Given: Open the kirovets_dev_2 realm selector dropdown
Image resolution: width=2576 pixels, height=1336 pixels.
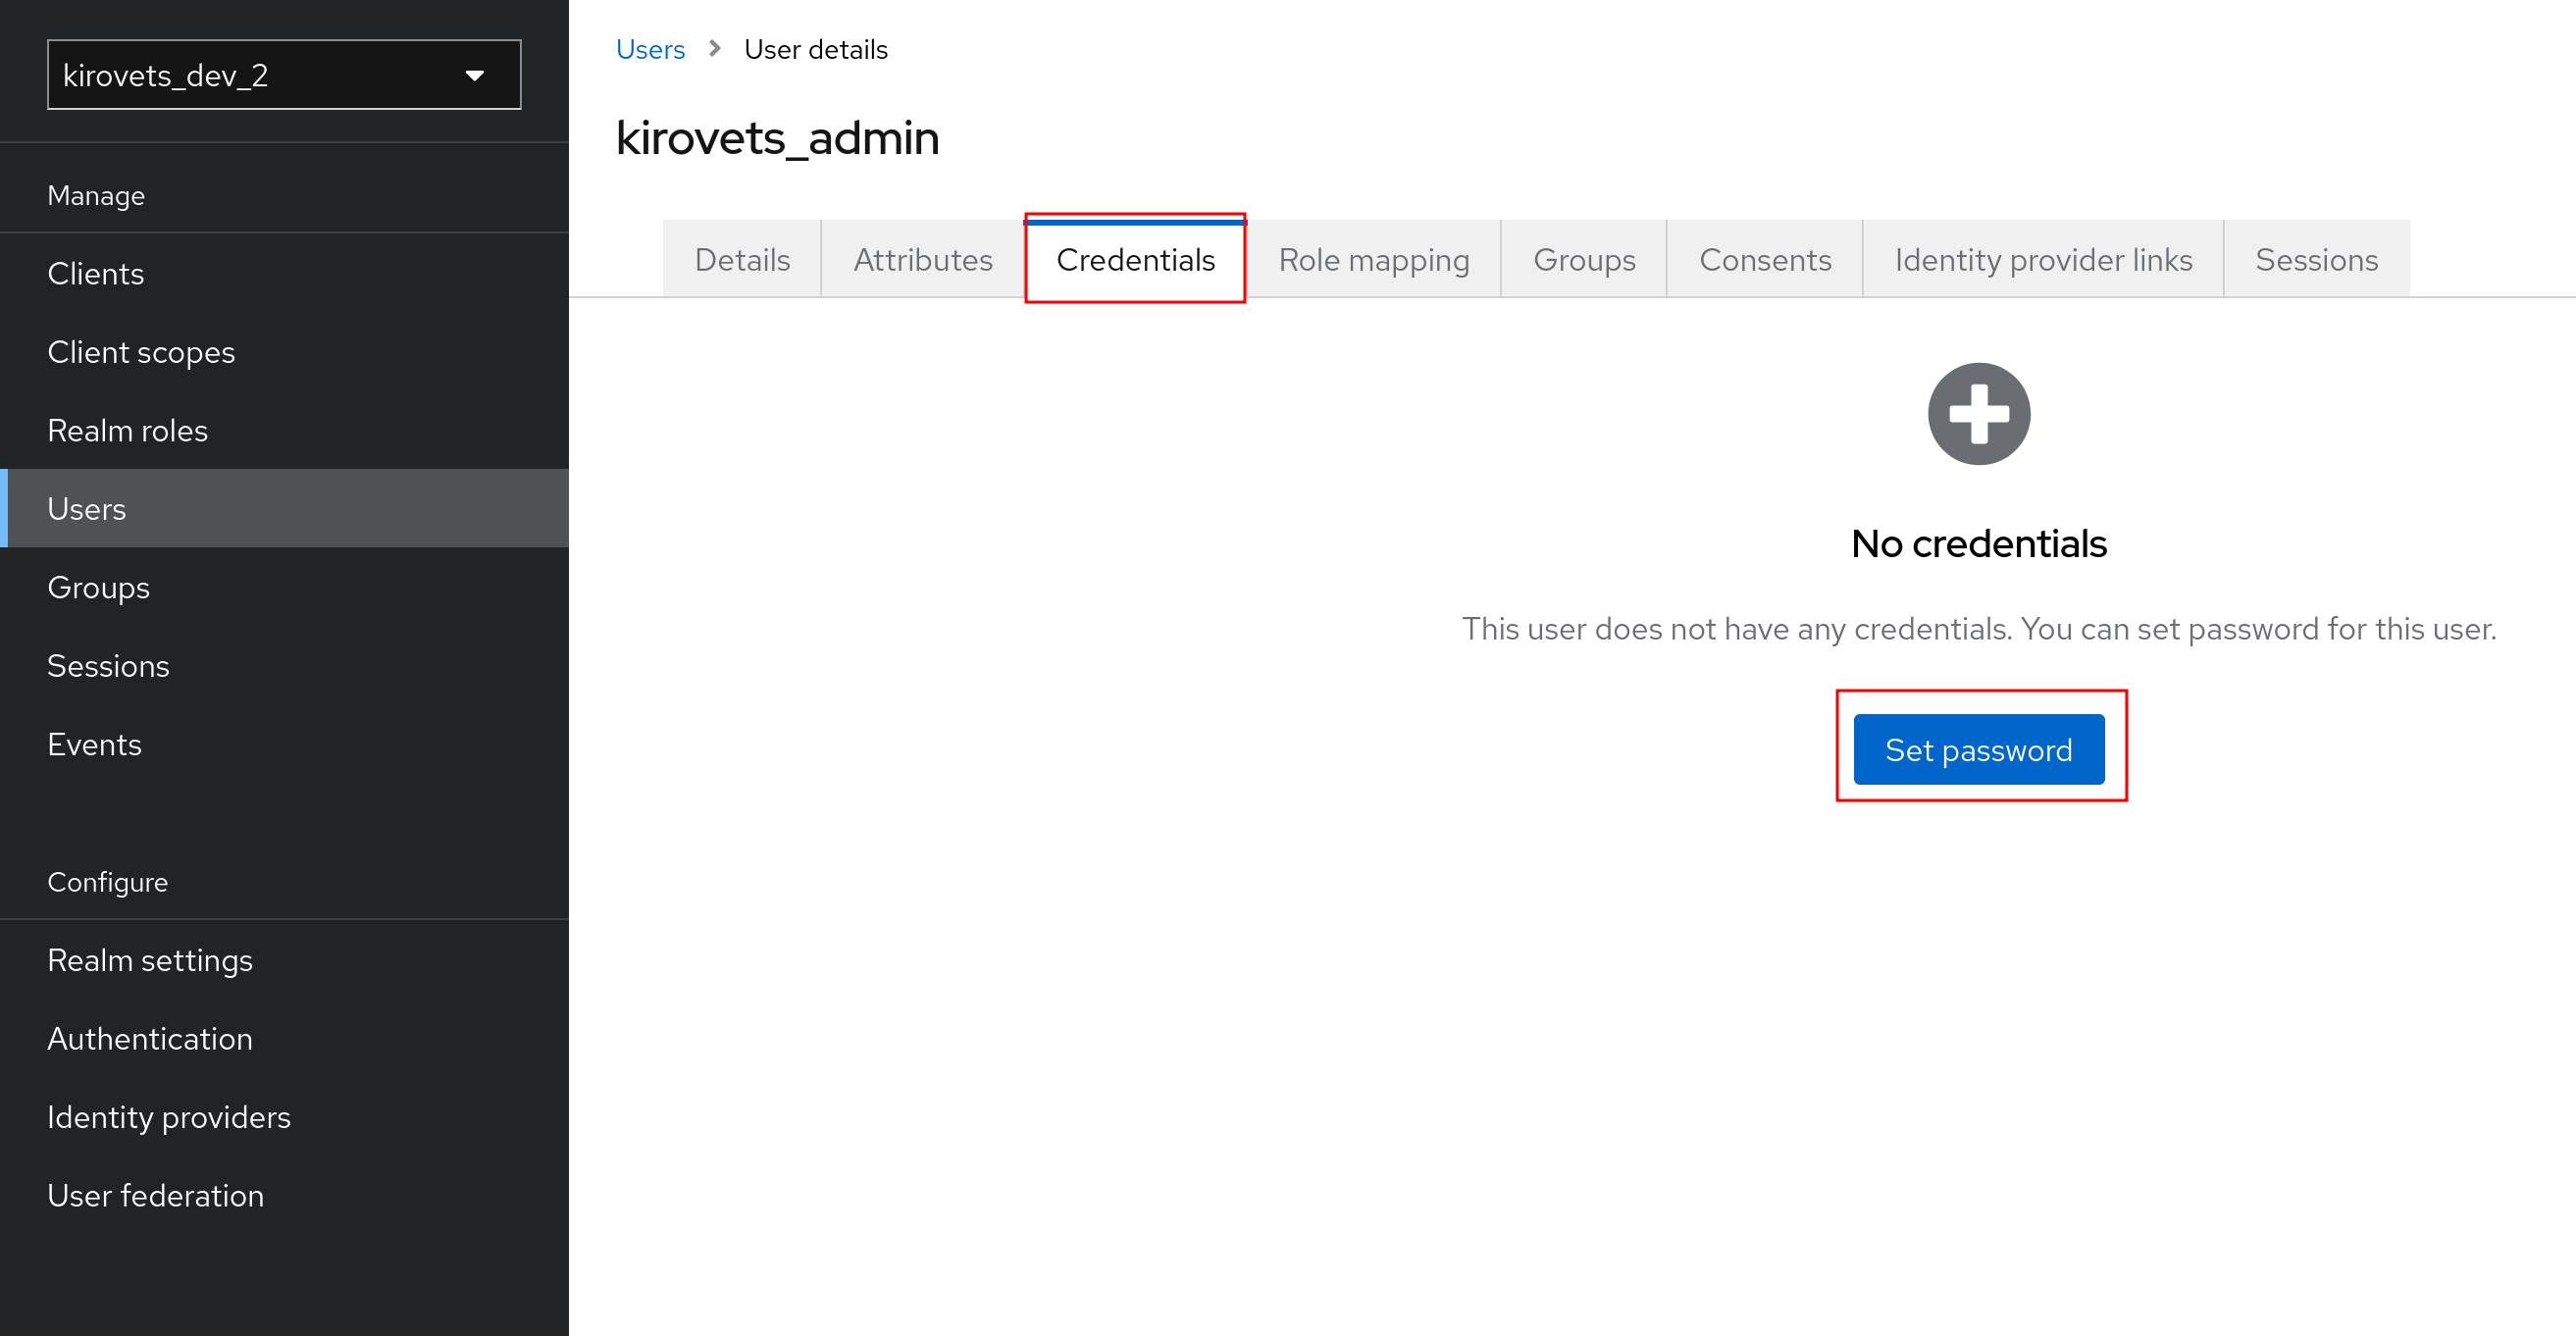Looking at the screenshot, I should (x=284, y=75).
